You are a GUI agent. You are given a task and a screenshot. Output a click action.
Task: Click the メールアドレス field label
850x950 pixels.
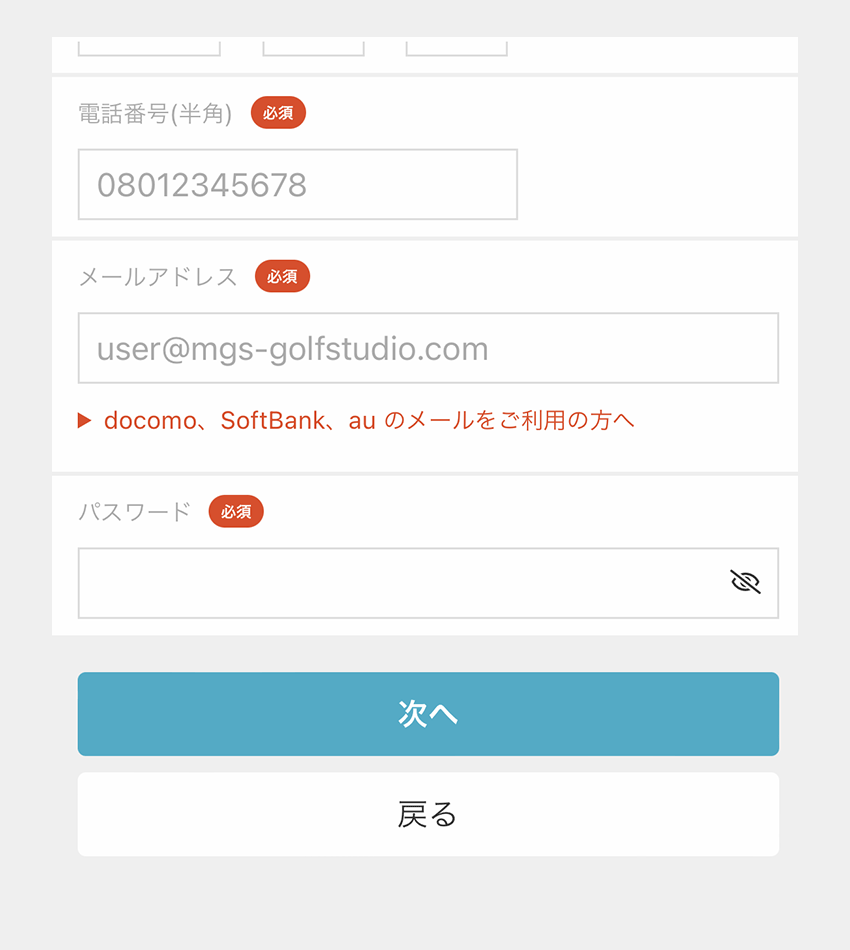click(158, 277)
